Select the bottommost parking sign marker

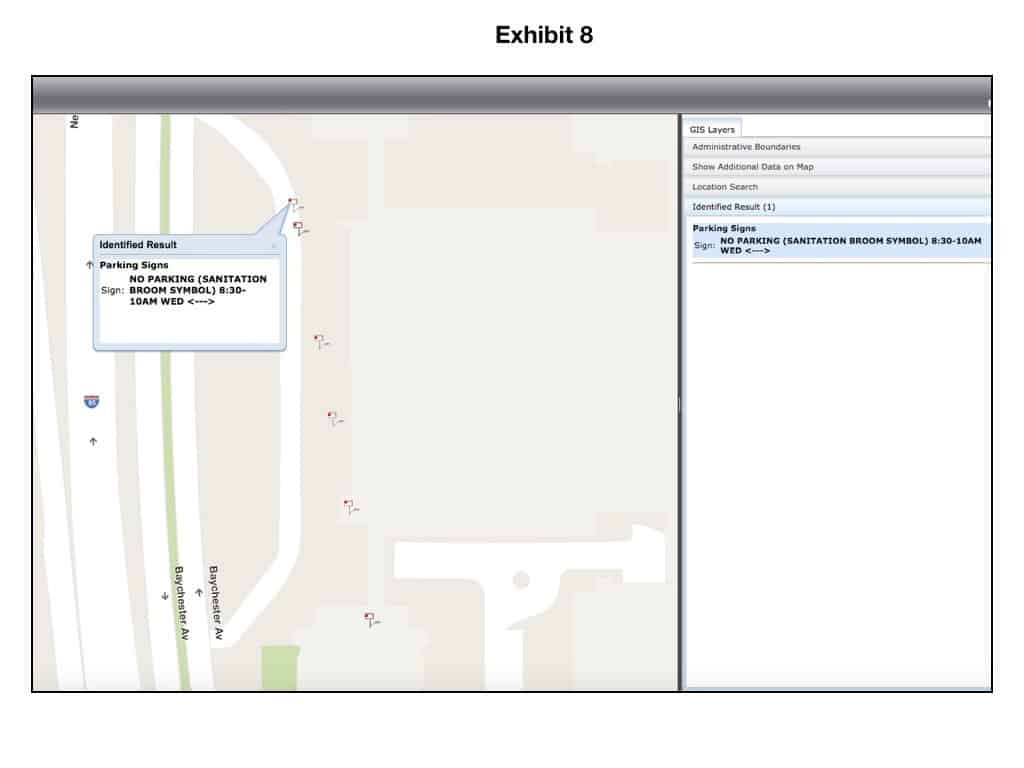point(370,619)
